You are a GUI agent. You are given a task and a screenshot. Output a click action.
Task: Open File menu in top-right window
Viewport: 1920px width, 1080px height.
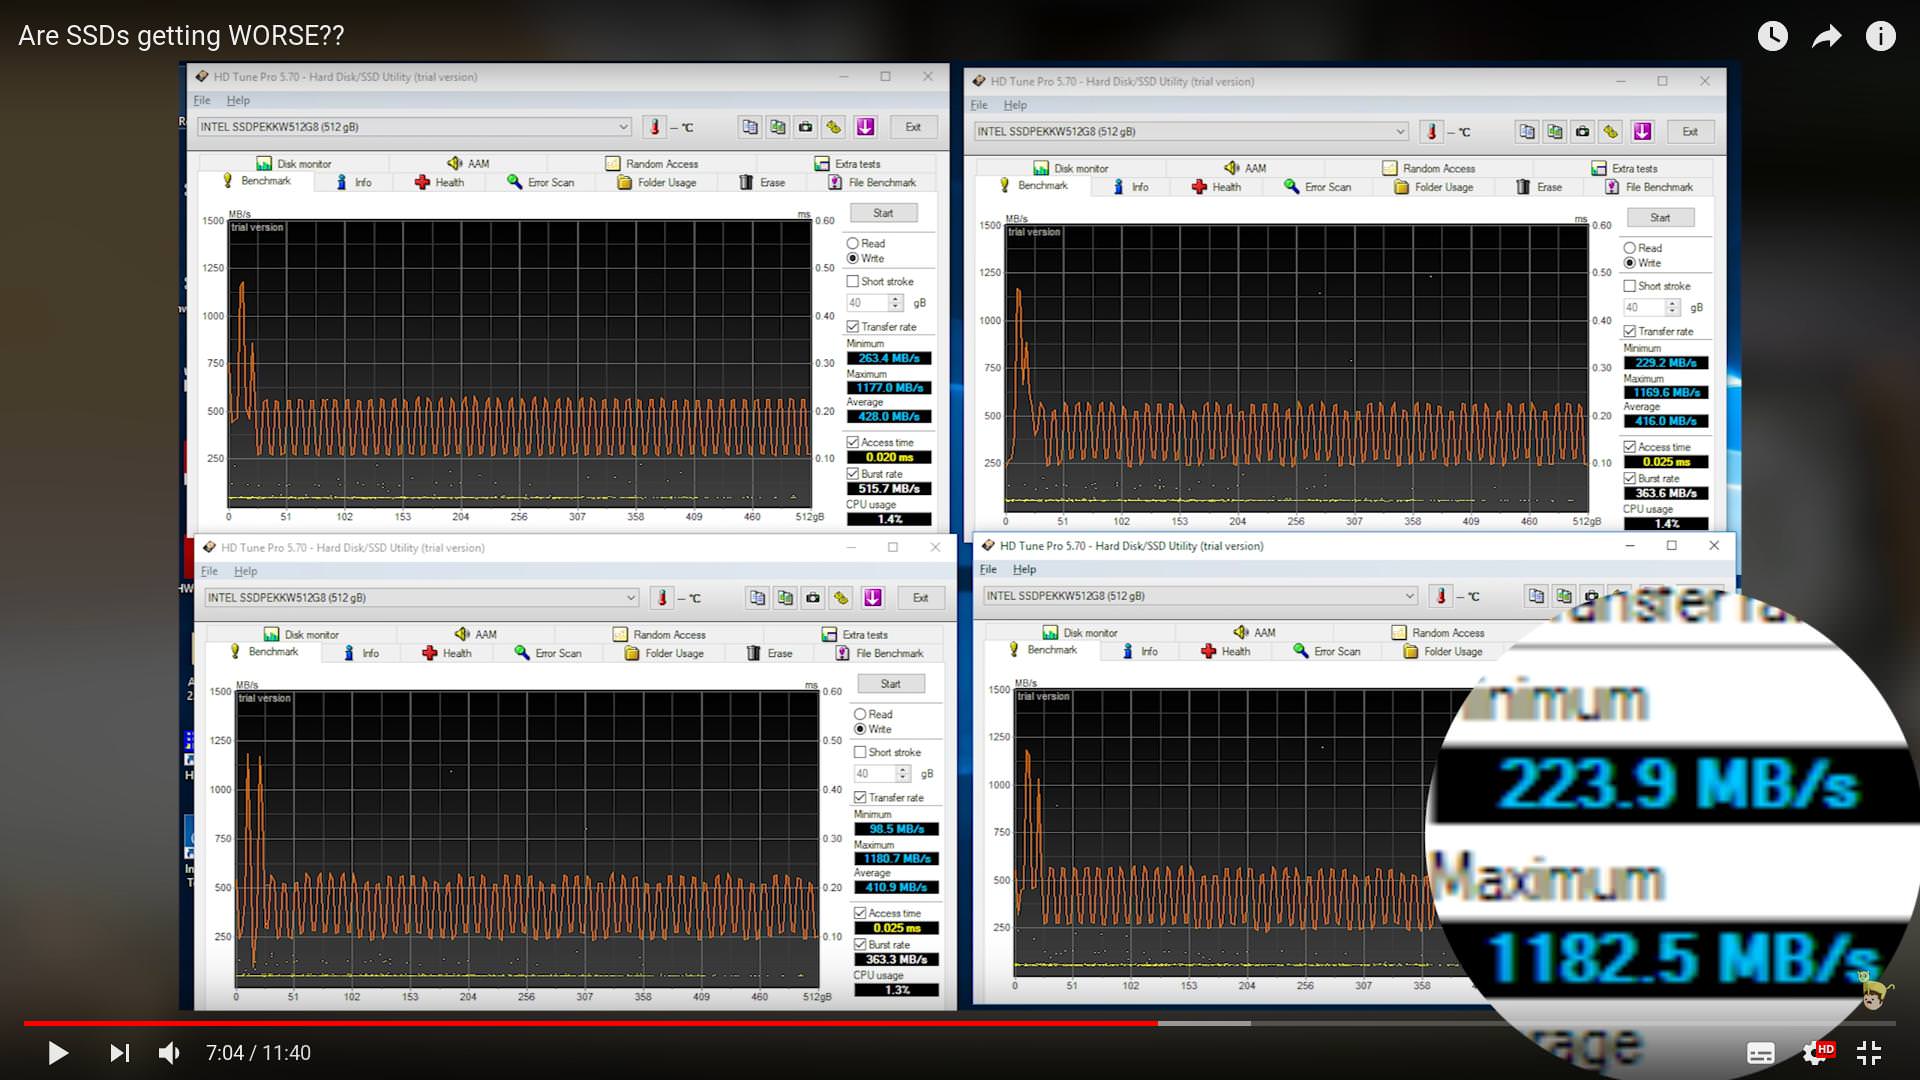coord(979,105)
